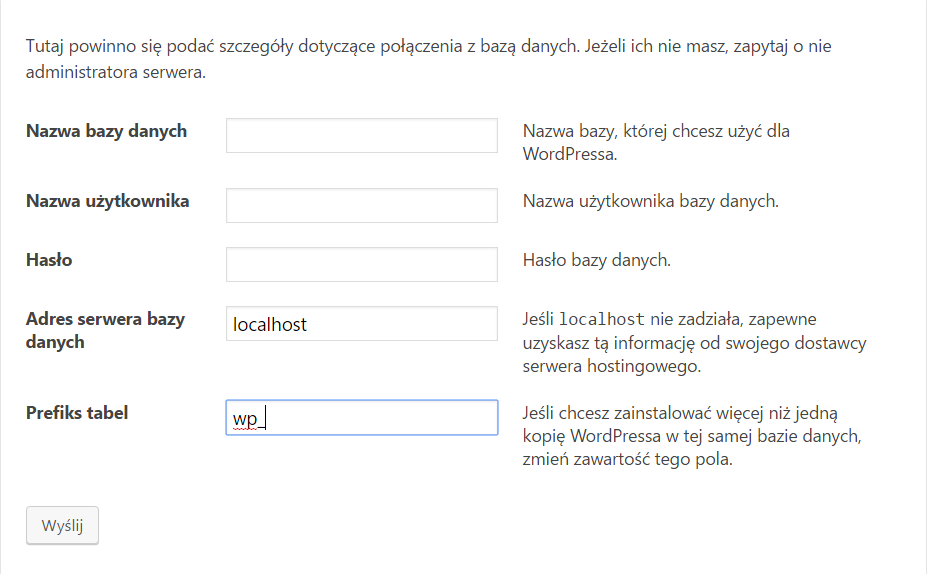Click the bold 'Prefiks tabel' label
The width and height of the screenshot is (927, 574).
(77, 412)
